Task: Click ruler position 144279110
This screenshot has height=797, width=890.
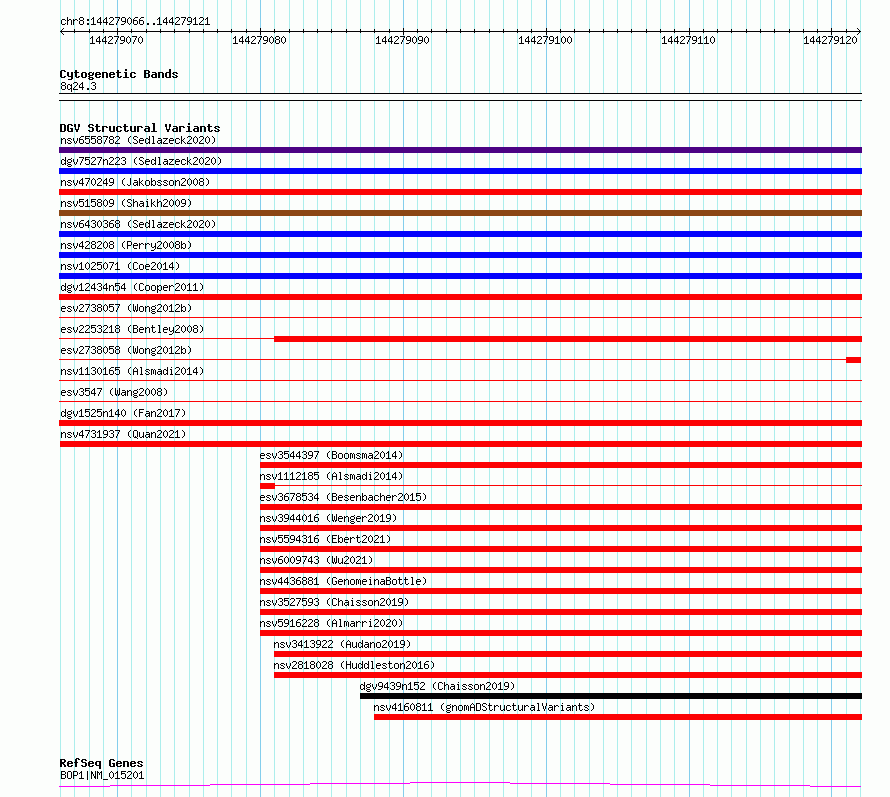Action: click(x=689, y=40)
